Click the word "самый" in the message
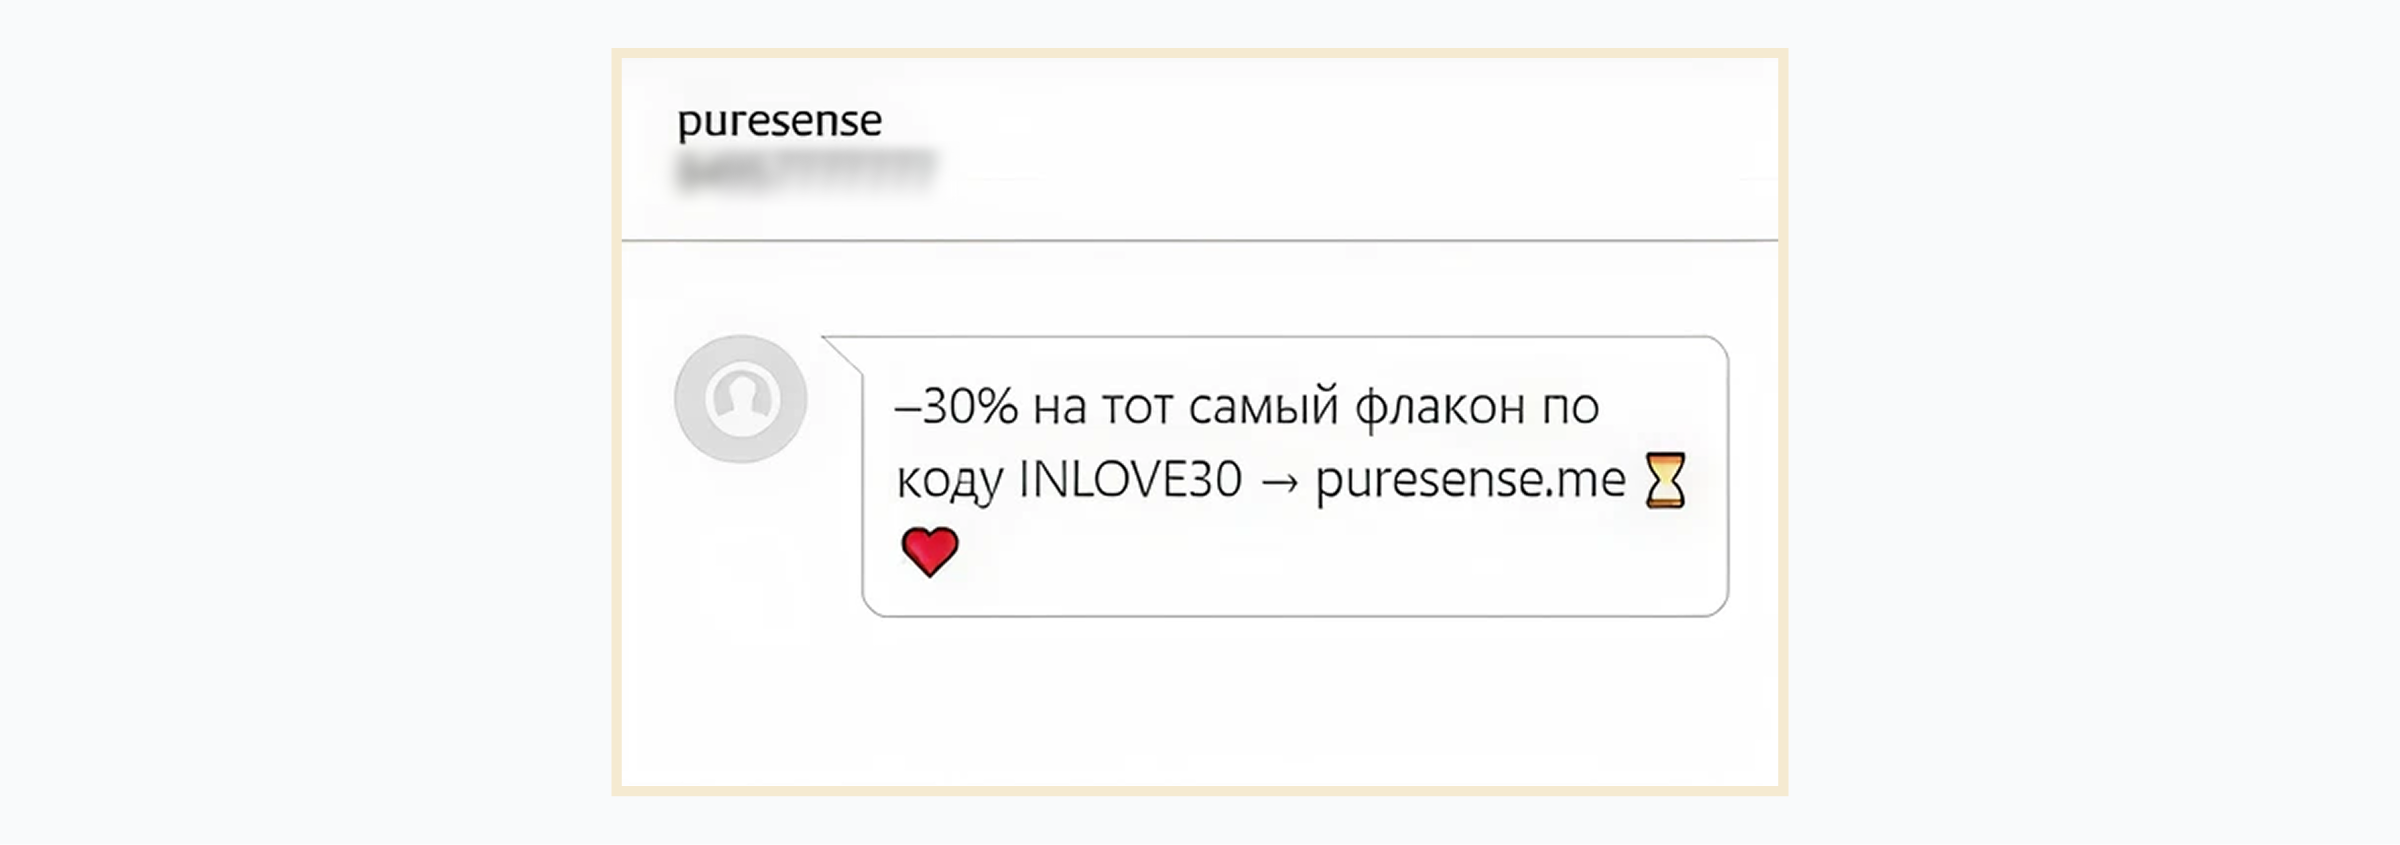 [x=1264, y=408]
